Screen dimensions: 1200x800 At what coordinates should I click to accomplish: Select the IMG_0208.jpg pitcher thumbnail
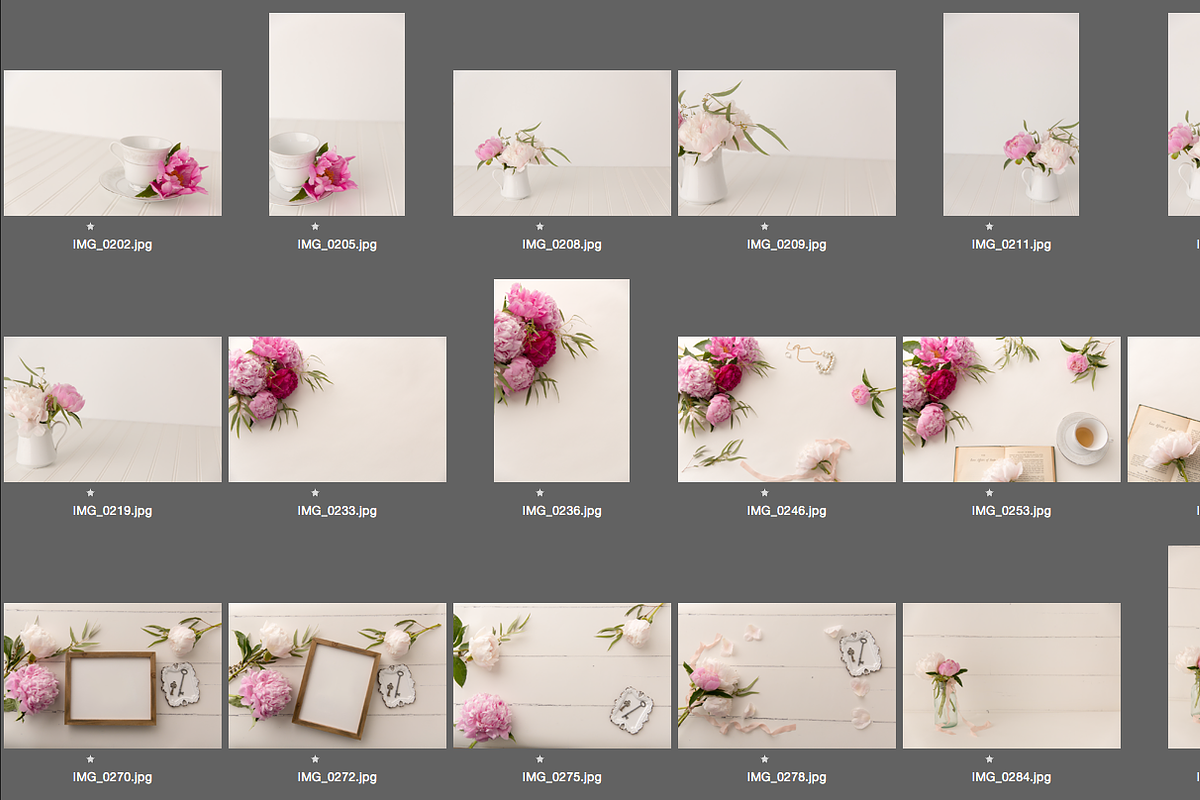click(562, 143)
